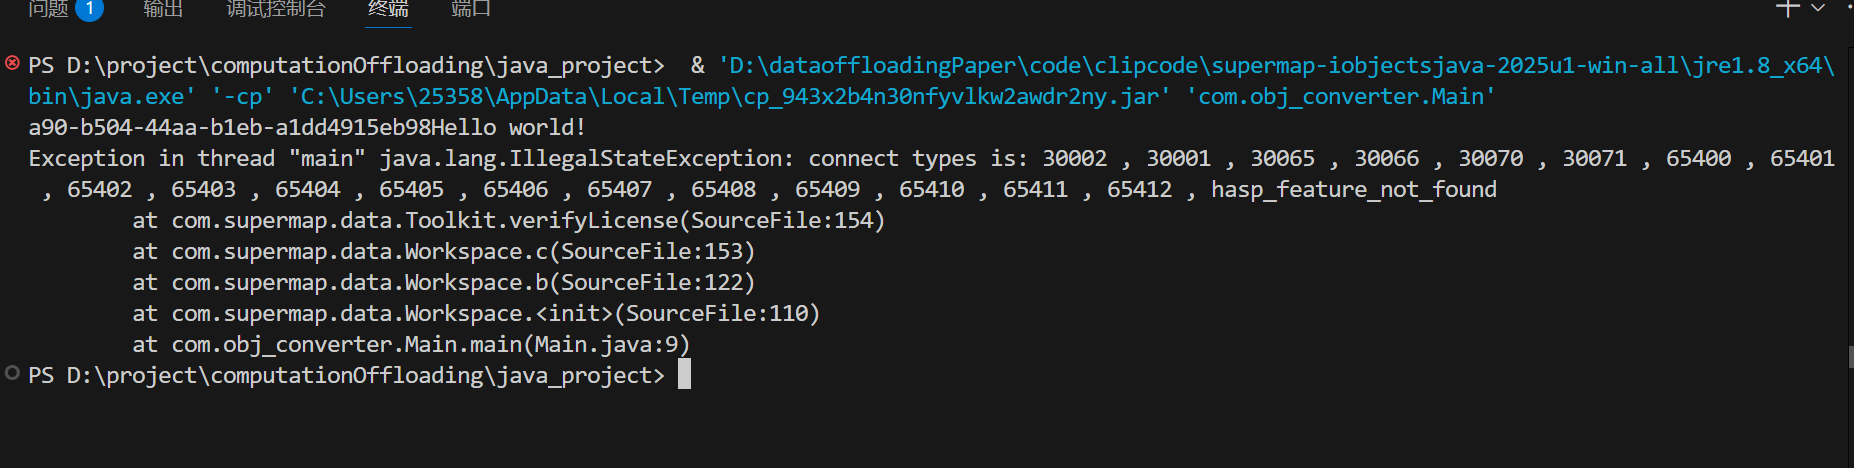Image resolution: width=1854 pixels, height=468 pixels.
Task: Click the java.lang.IllegalStateException text
Action: coord(581,159)
